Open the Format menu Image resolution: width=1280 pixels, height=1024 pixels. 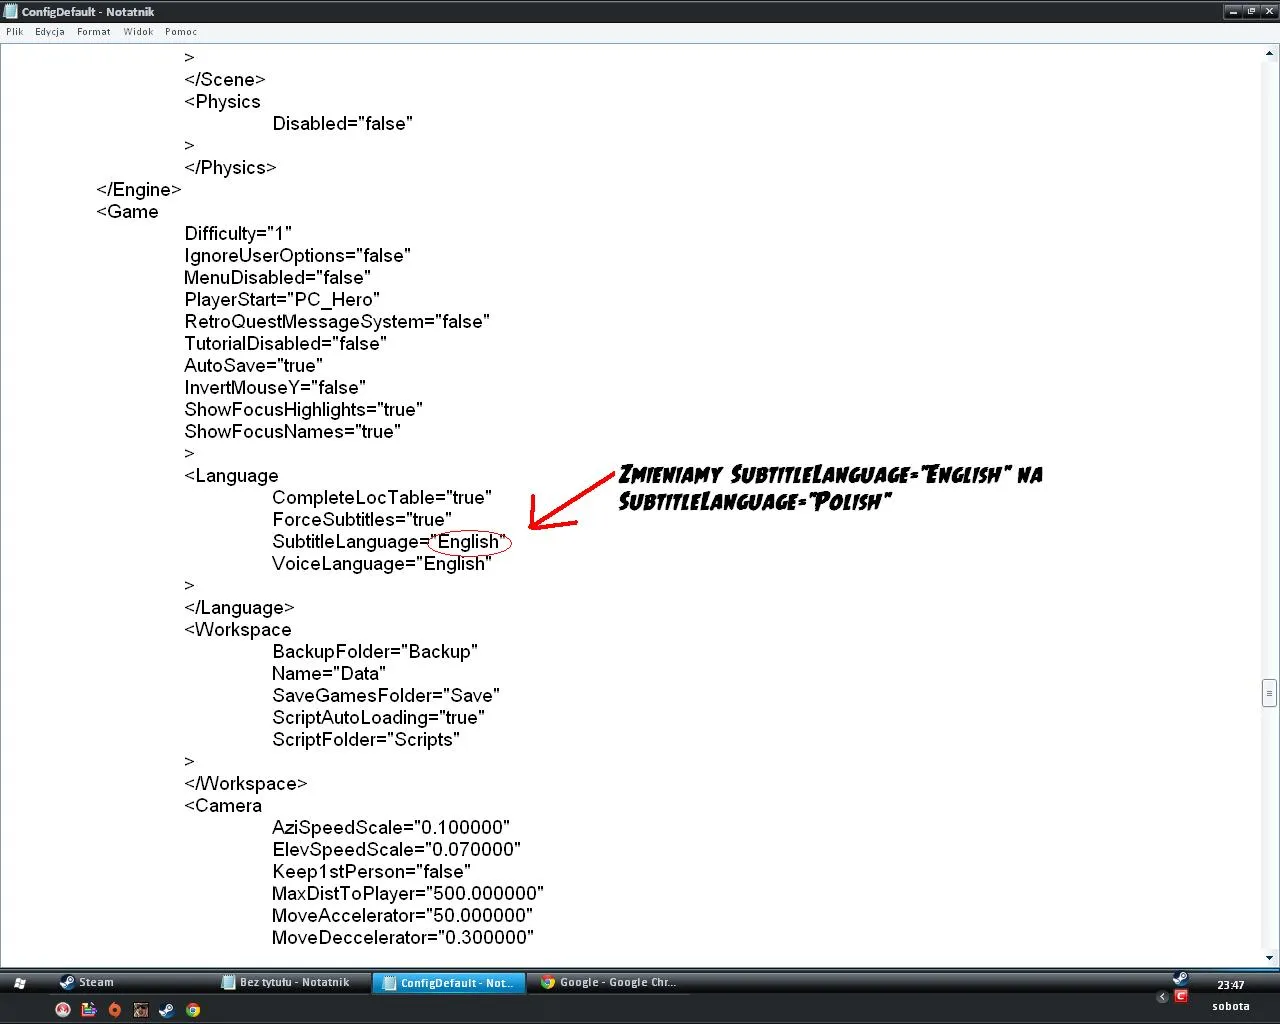click(x=93, y=32)
